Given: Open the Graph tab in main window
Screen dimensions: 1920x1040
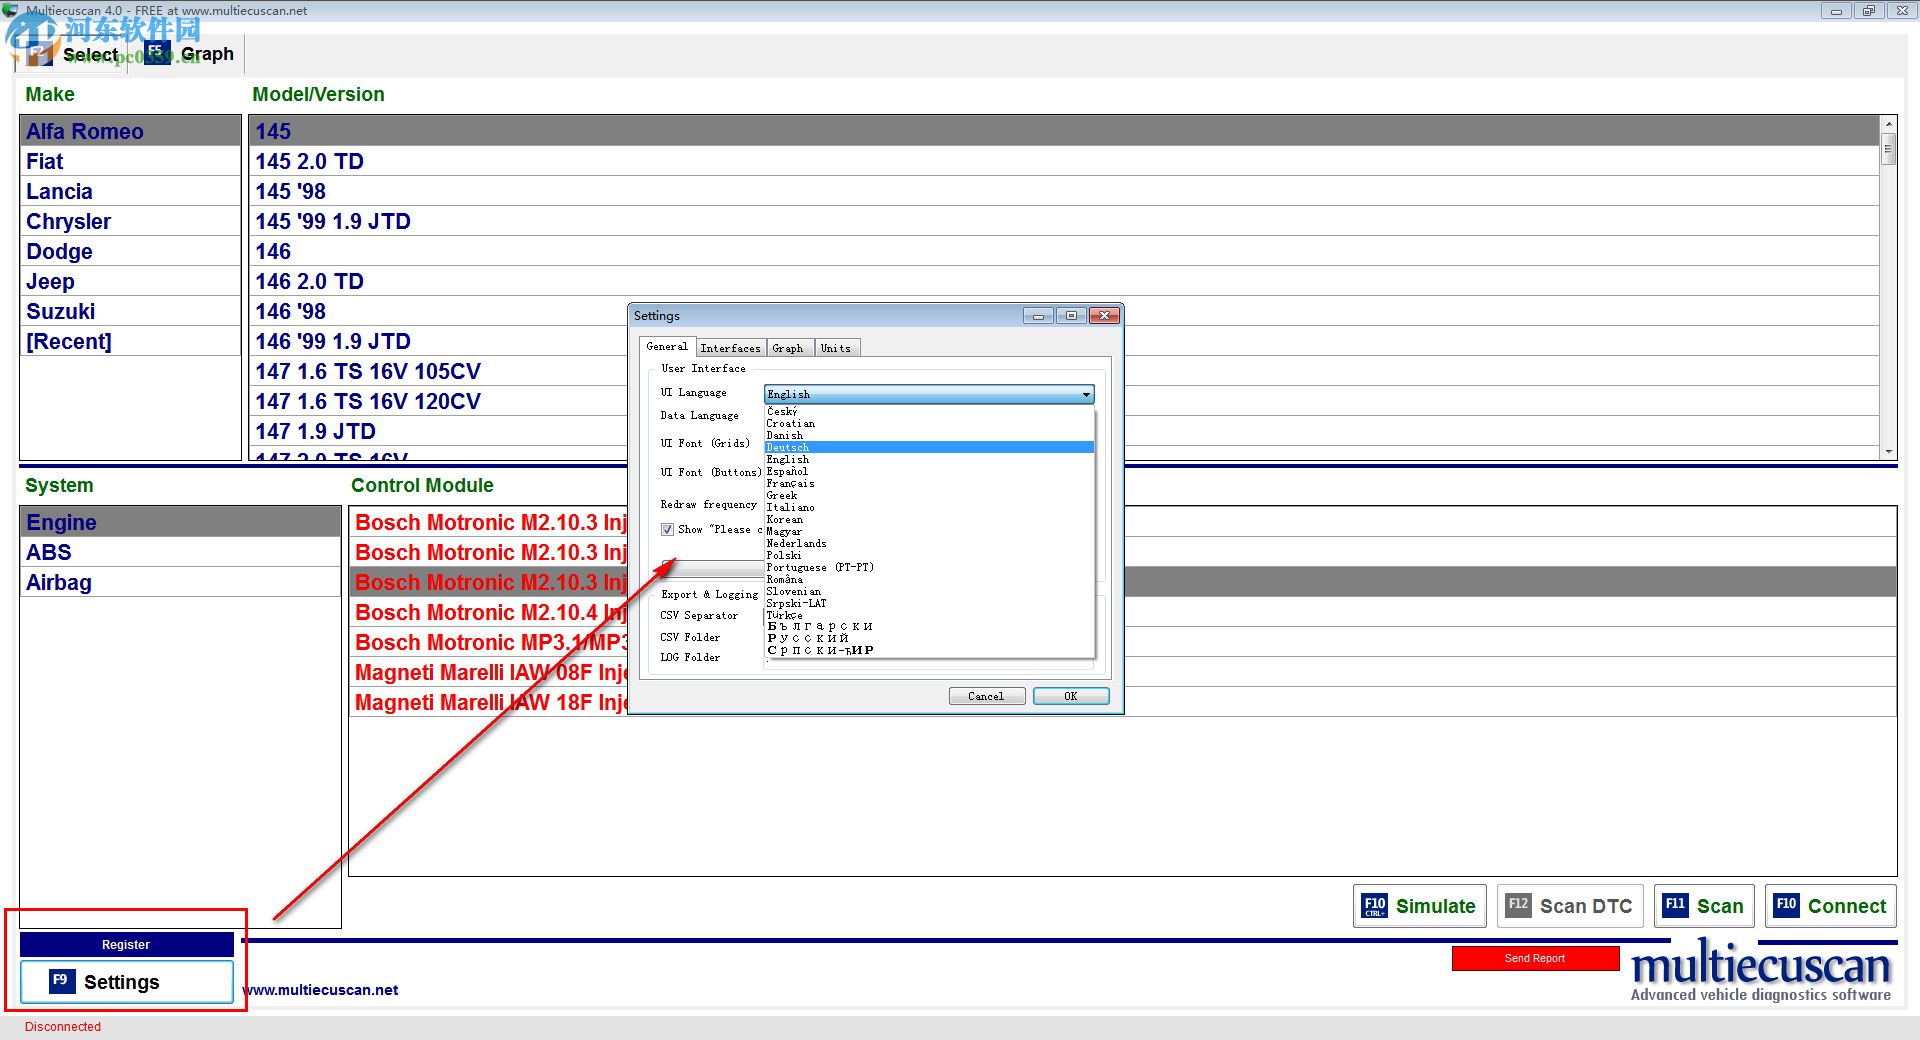Looking at the screenshot, I should point(190,54).
